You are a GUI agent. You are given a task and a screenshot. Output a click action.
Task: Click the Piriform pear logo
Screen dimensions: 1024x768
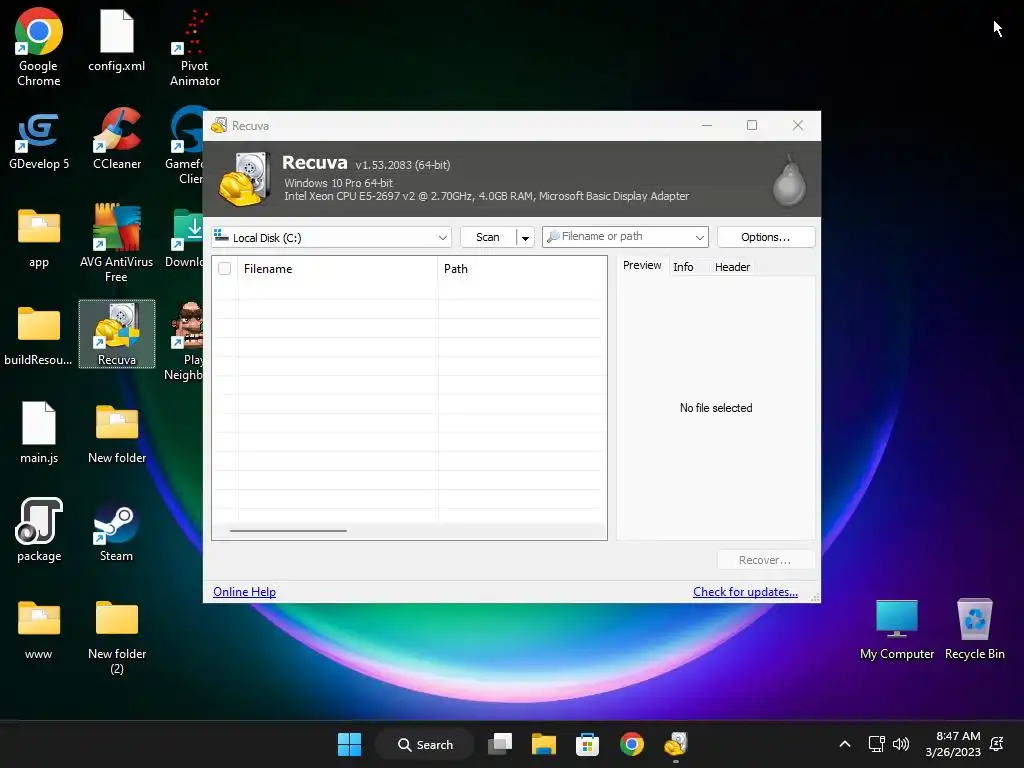pos(789,180)
